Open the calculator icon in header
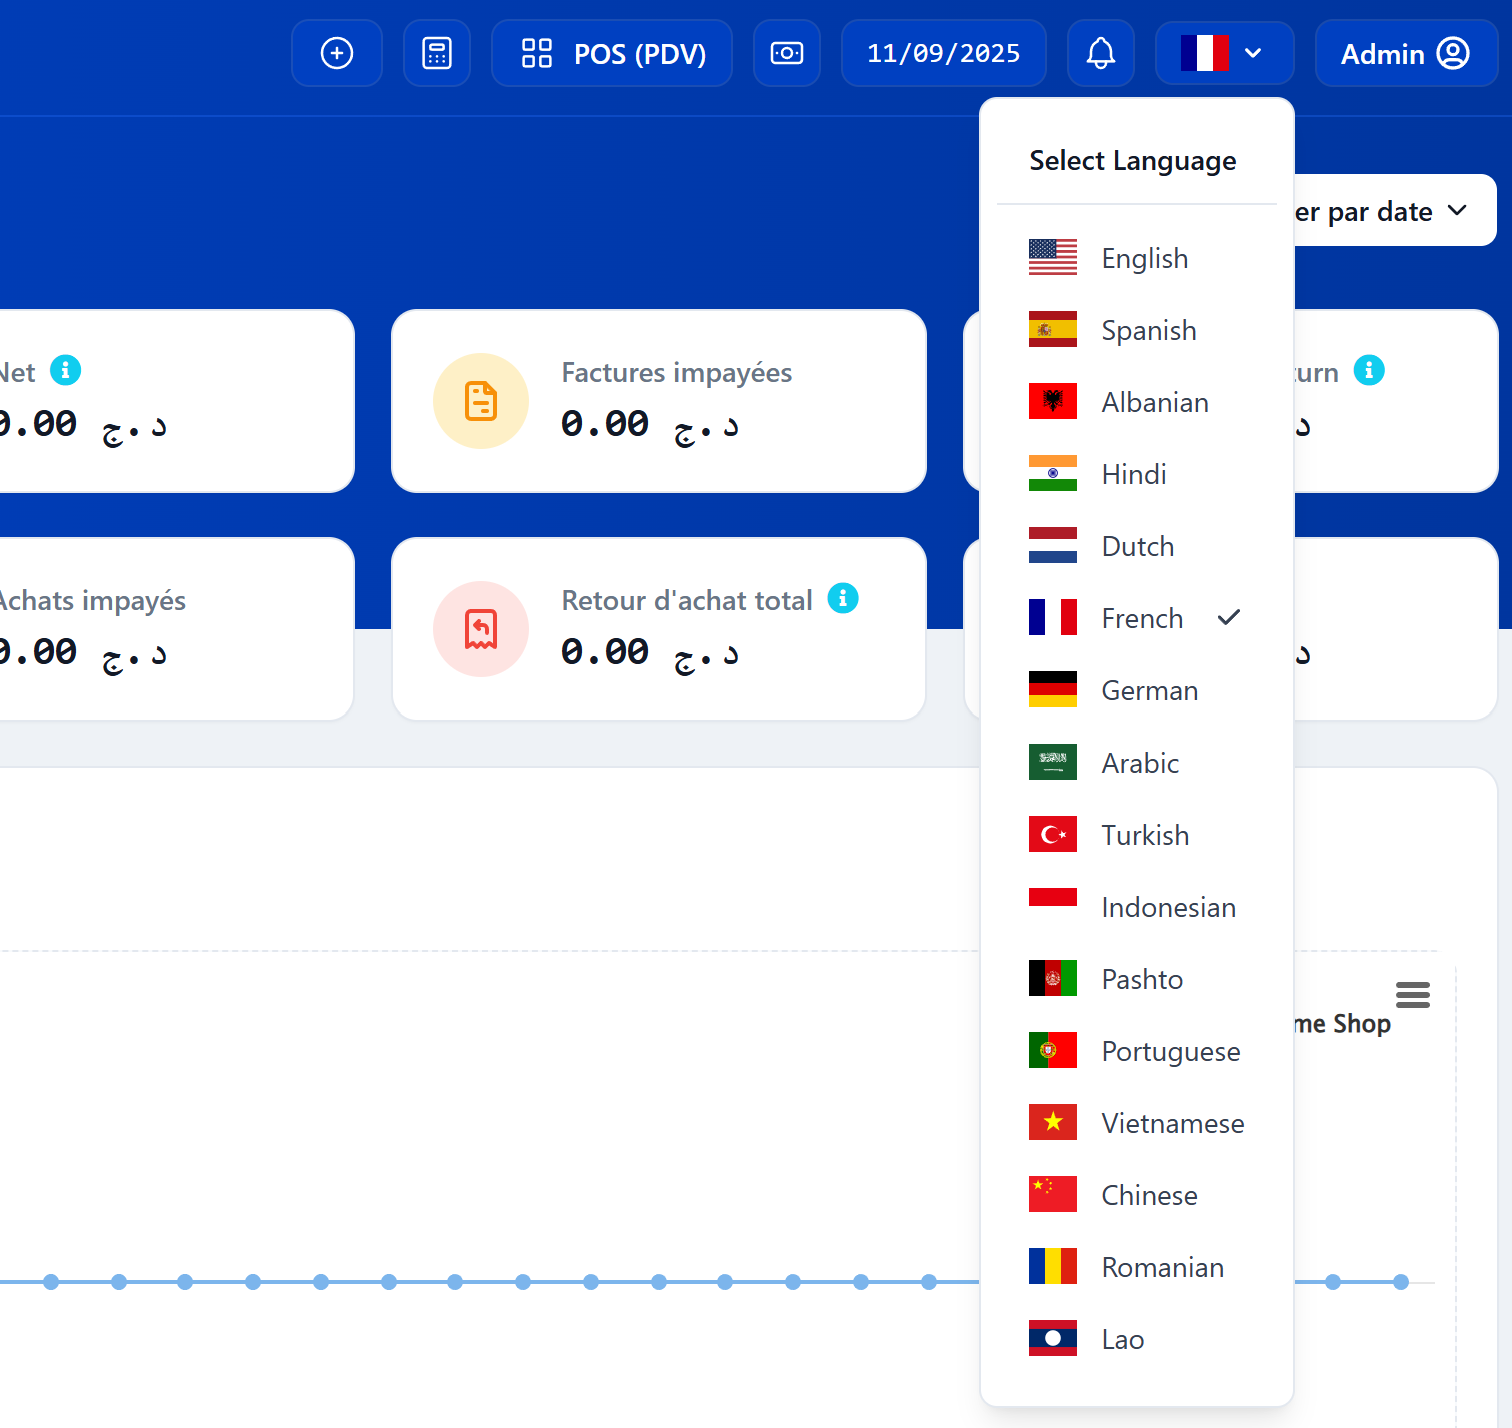The width and height of the screenshot is (1512, 1428). coord(436,53)
